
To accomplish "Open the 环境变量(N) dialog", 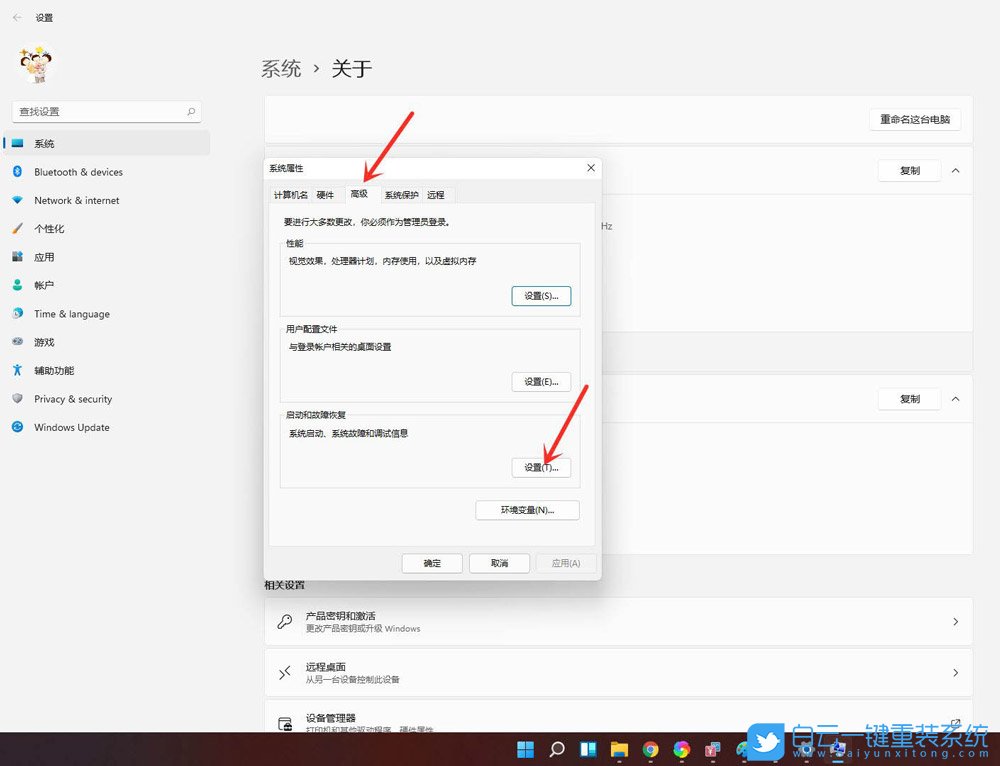I will coord(527,510).
